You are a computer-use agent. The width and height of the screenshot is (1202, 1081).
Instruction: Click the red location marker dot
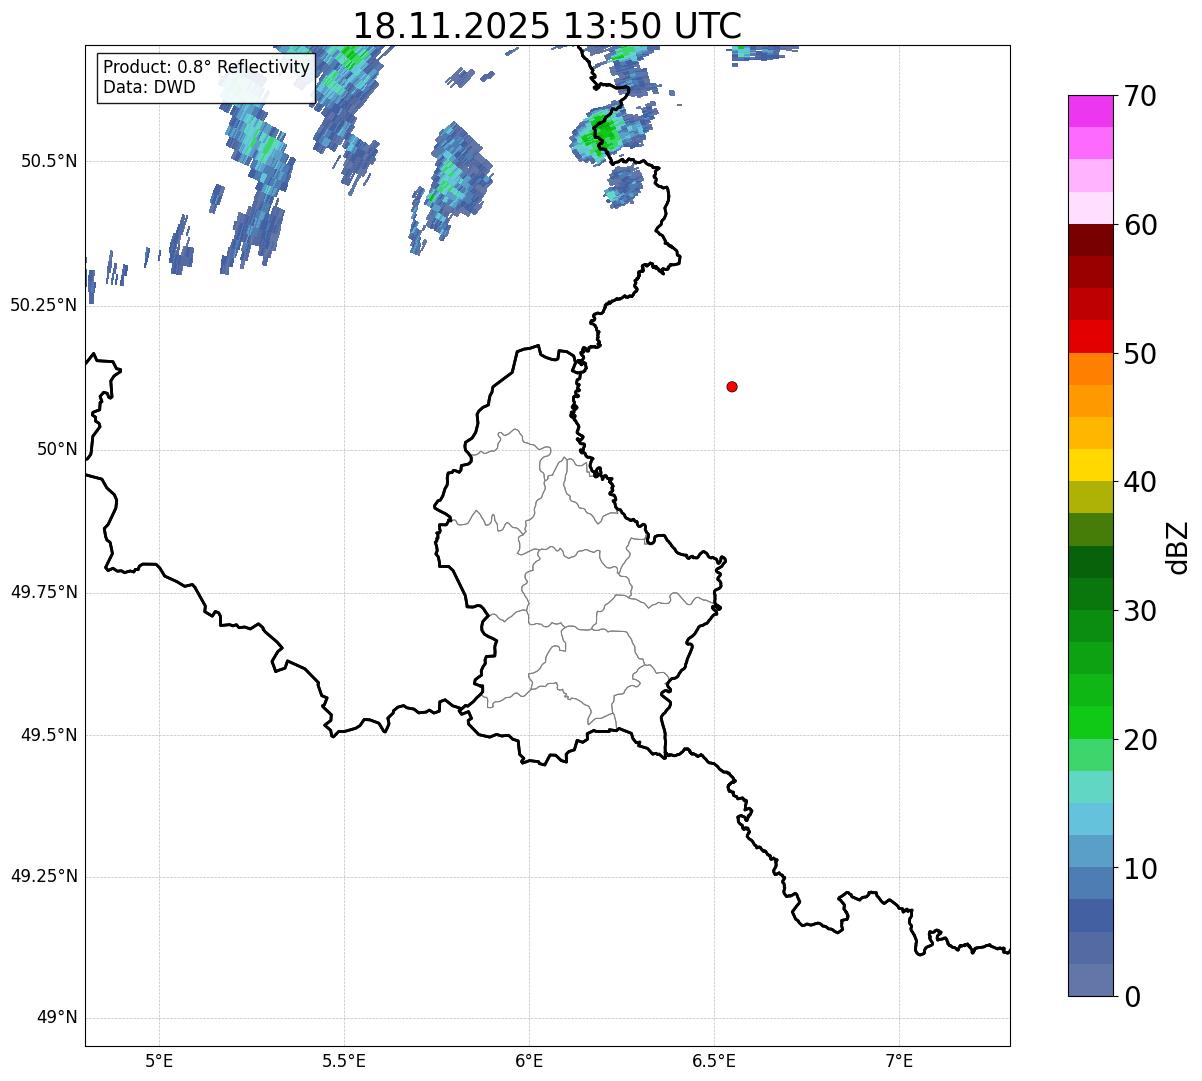point(732,386)
